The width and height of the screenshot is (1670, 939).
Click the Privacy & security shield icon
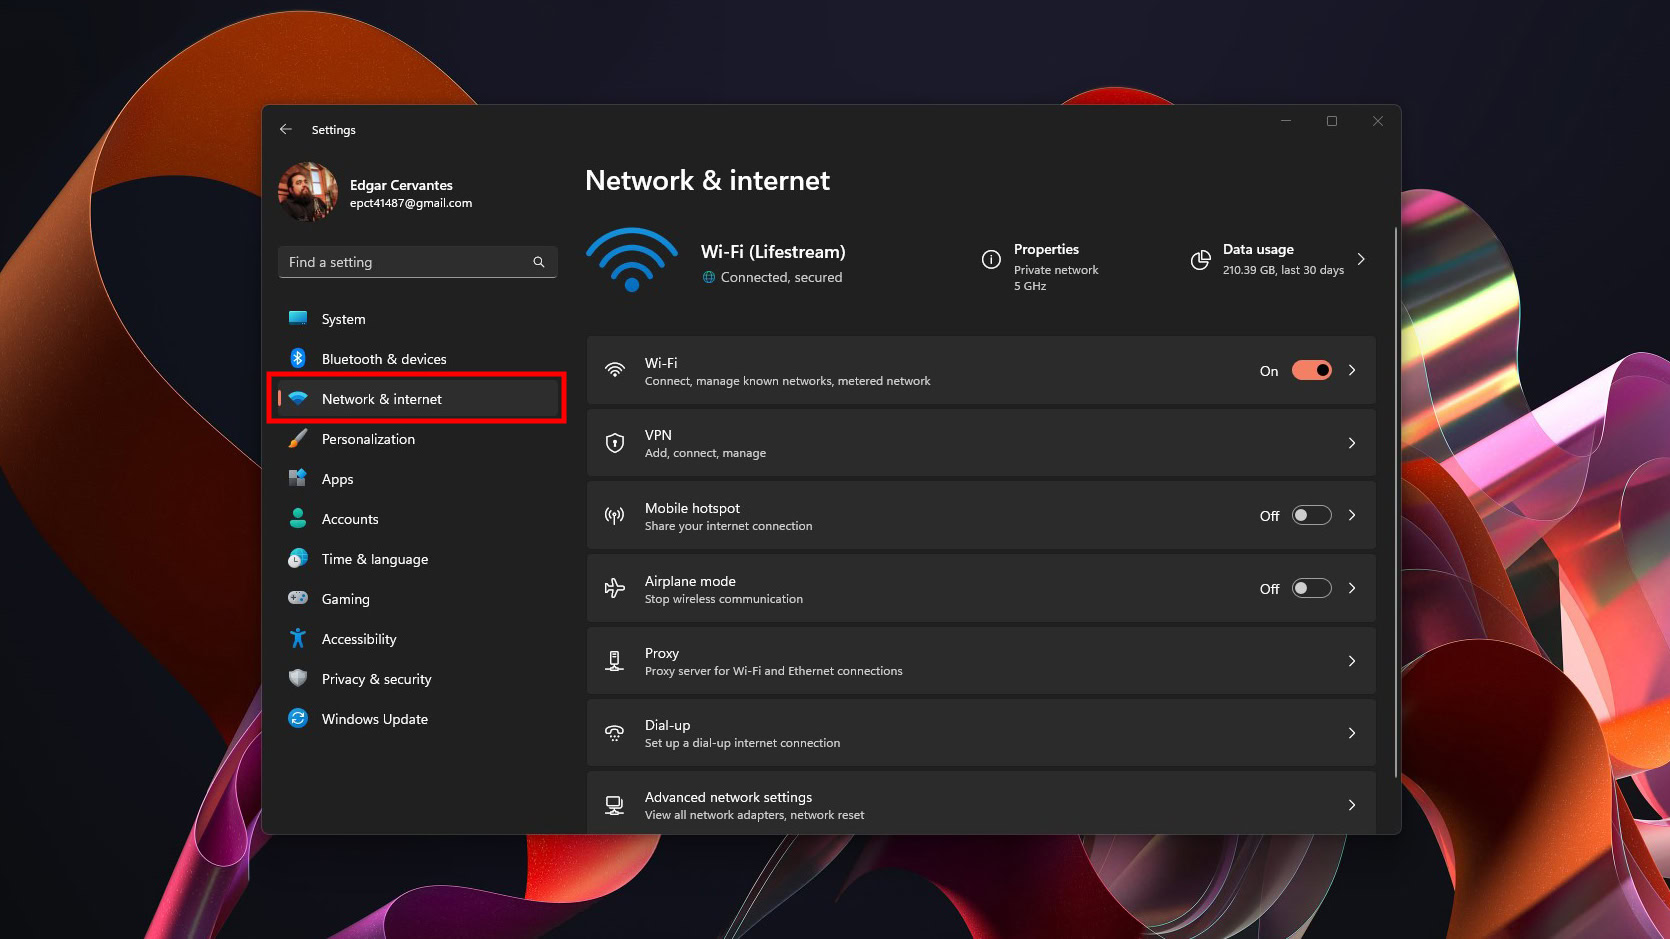tap(298, 678)
